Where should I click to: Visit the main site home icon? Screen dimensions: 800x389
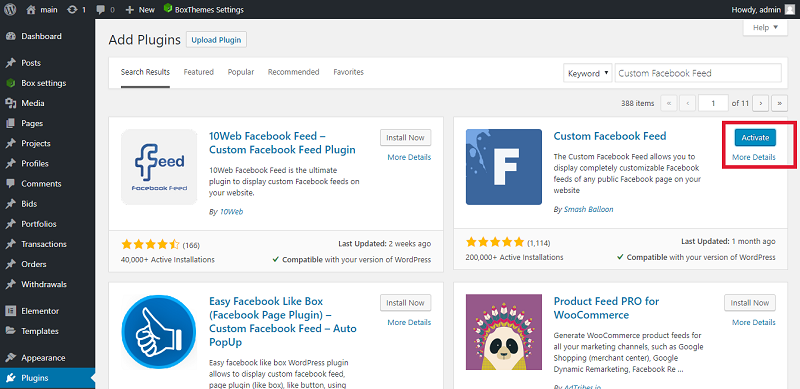(x=31, y=9)
